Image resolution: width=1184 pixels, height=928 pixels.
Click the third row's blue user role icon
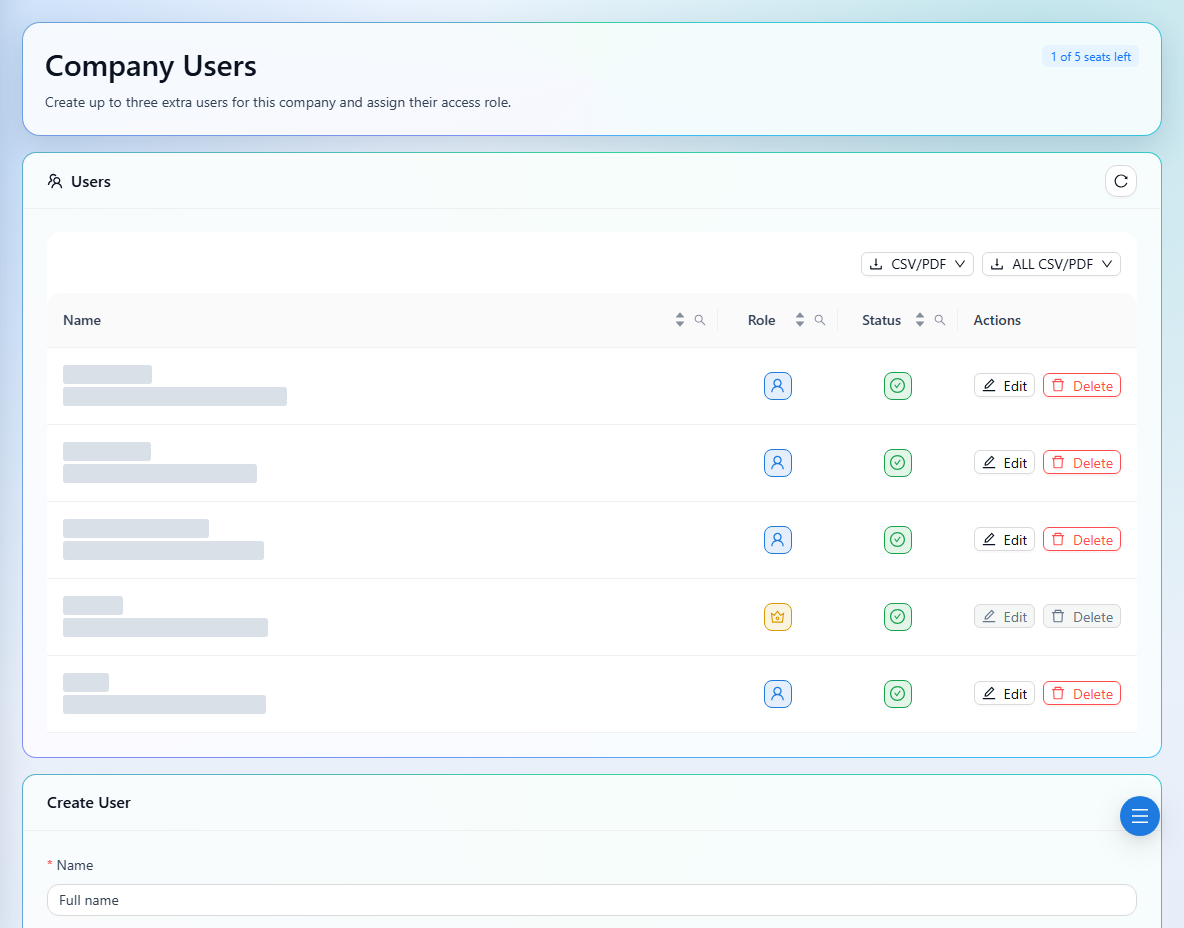[x=778, y=540]
